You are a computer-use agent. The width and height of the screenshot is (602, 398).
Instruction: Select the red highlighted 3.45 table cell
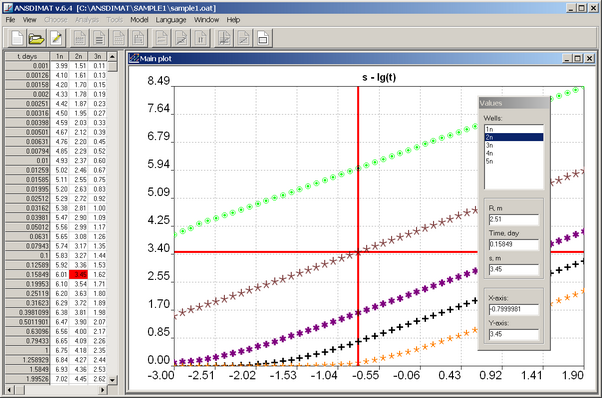tap(79, 274)
